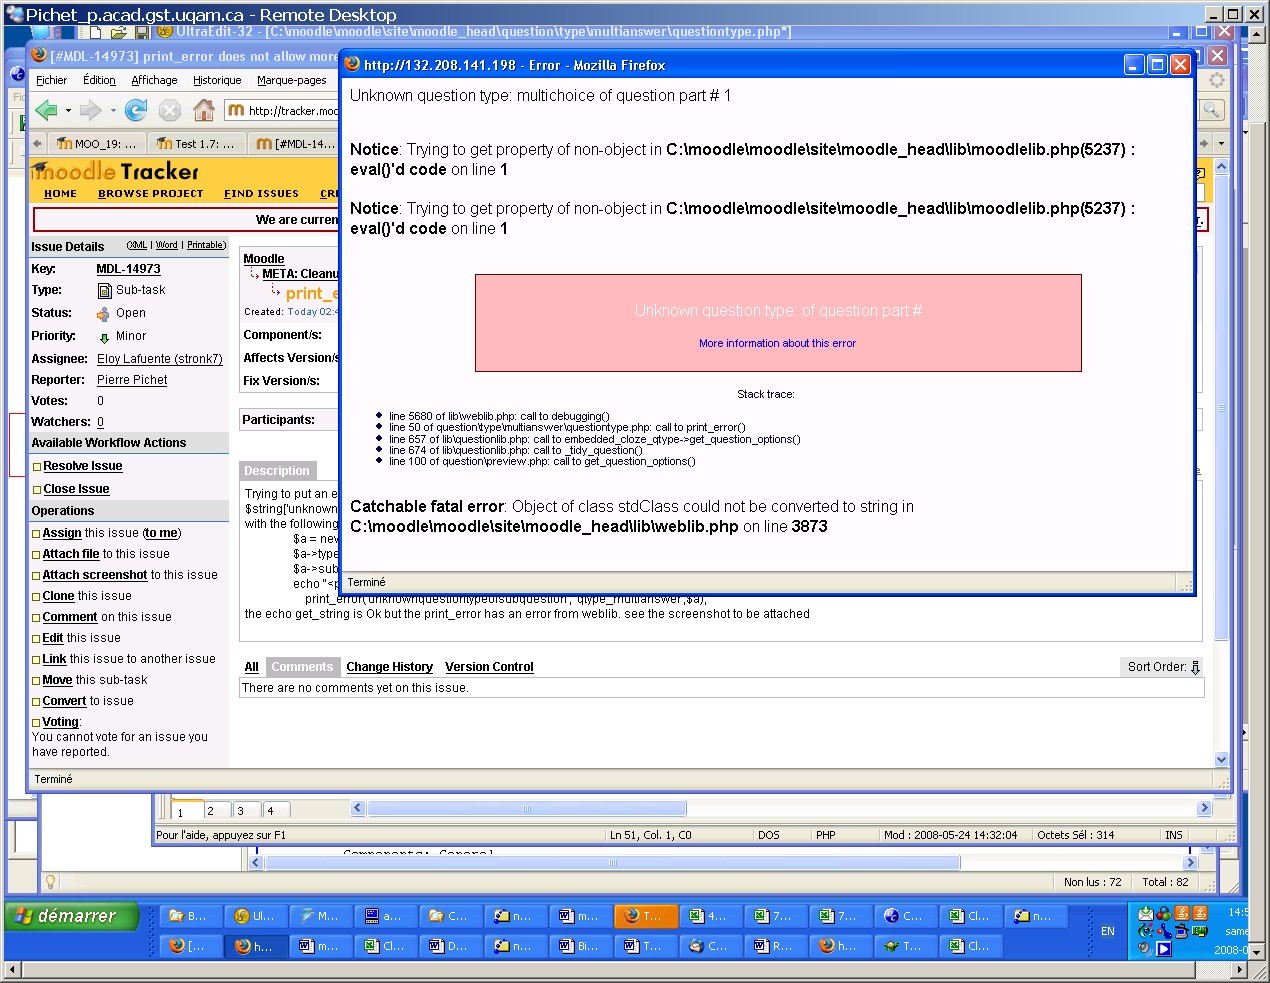This screenshot has height=983, width=1270.
Task: Open the Historique menu
Action: coord(217,80)
